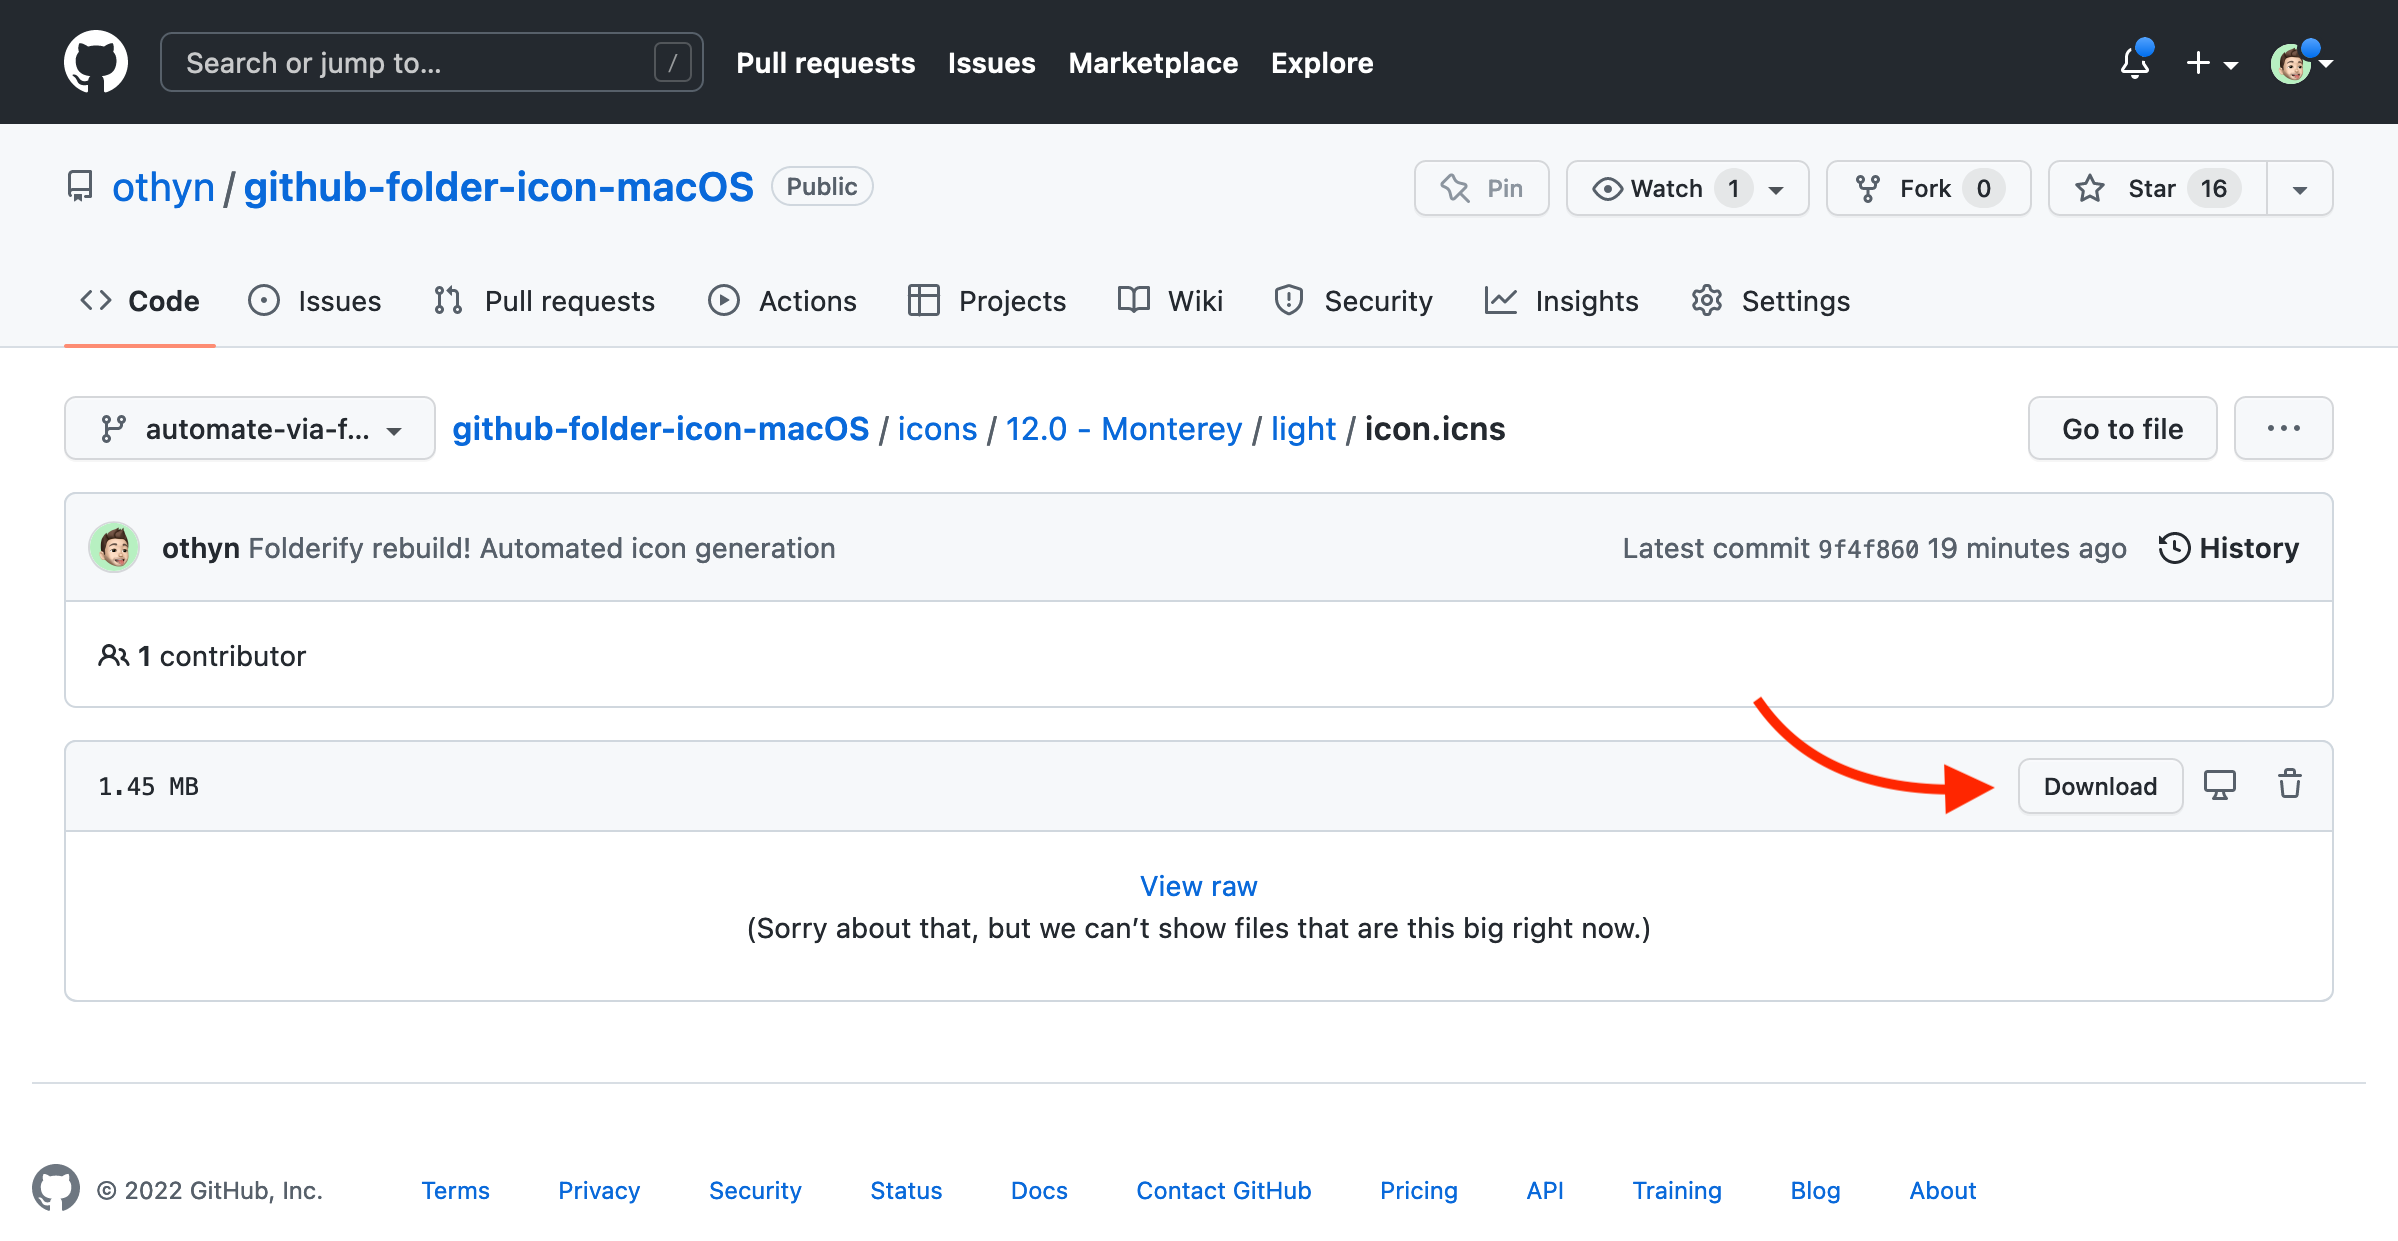
Task: Open the star lists dropdown arrow
Action: (2299, 188)
